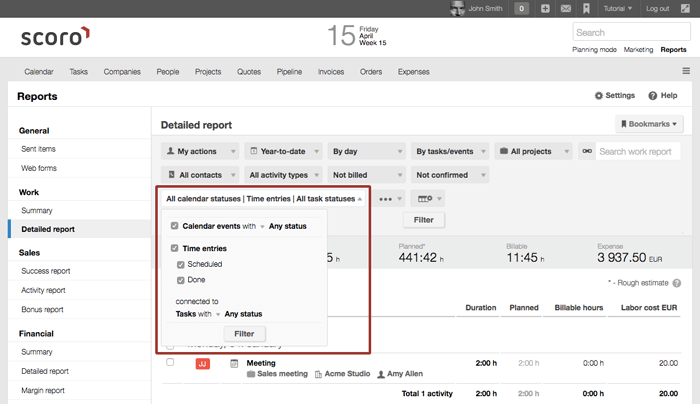Screen dimensions: 700x404
Task: Open Marketing view link
Action: [x=638, y=50]
